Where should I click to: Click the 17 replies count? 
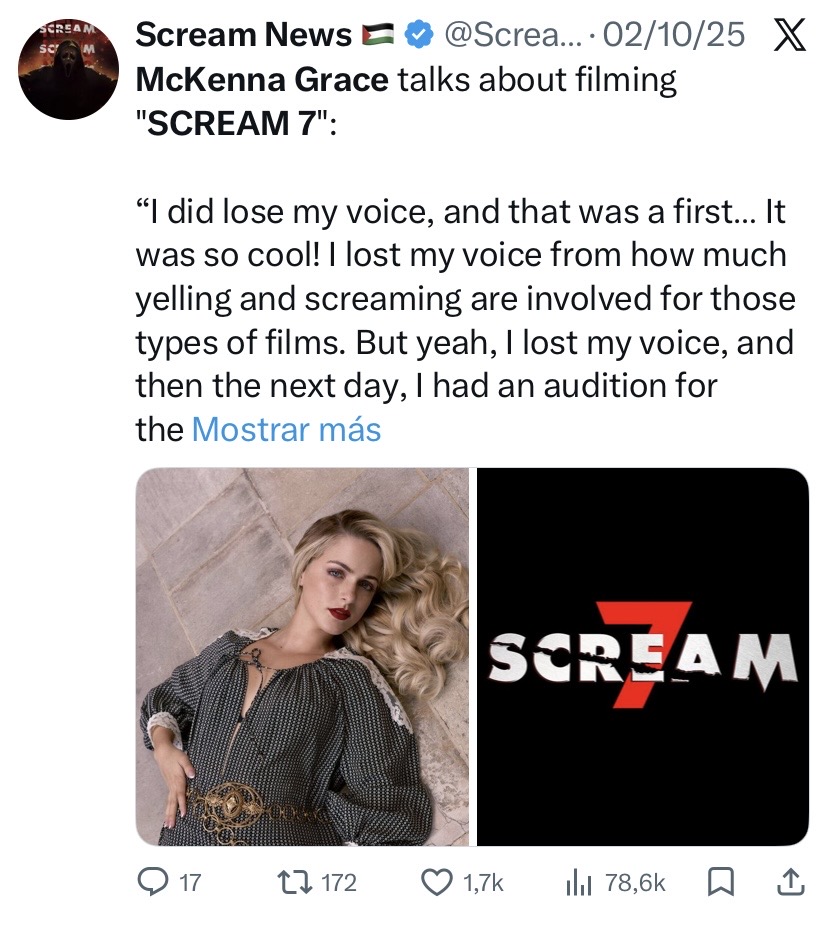point(190,883)
